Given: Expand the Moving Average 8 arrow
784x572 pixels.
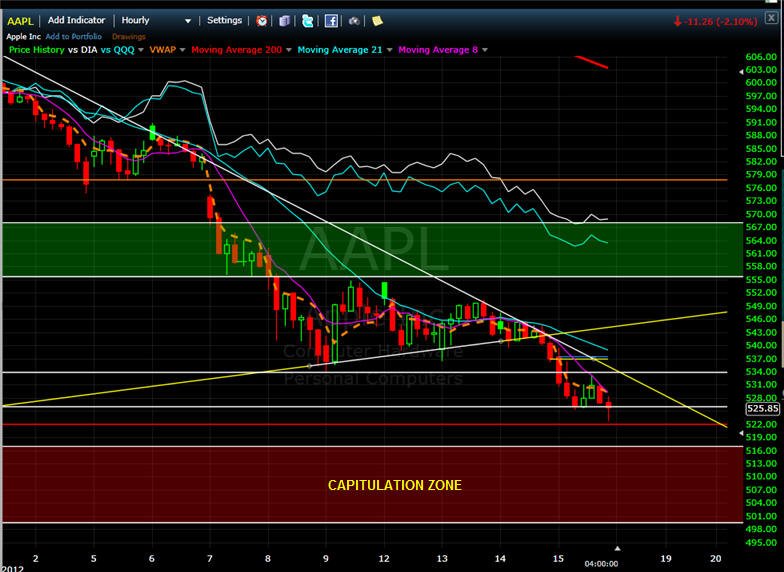Looking at the screenshot, I should pyautogui.click(x=484, y=50).
